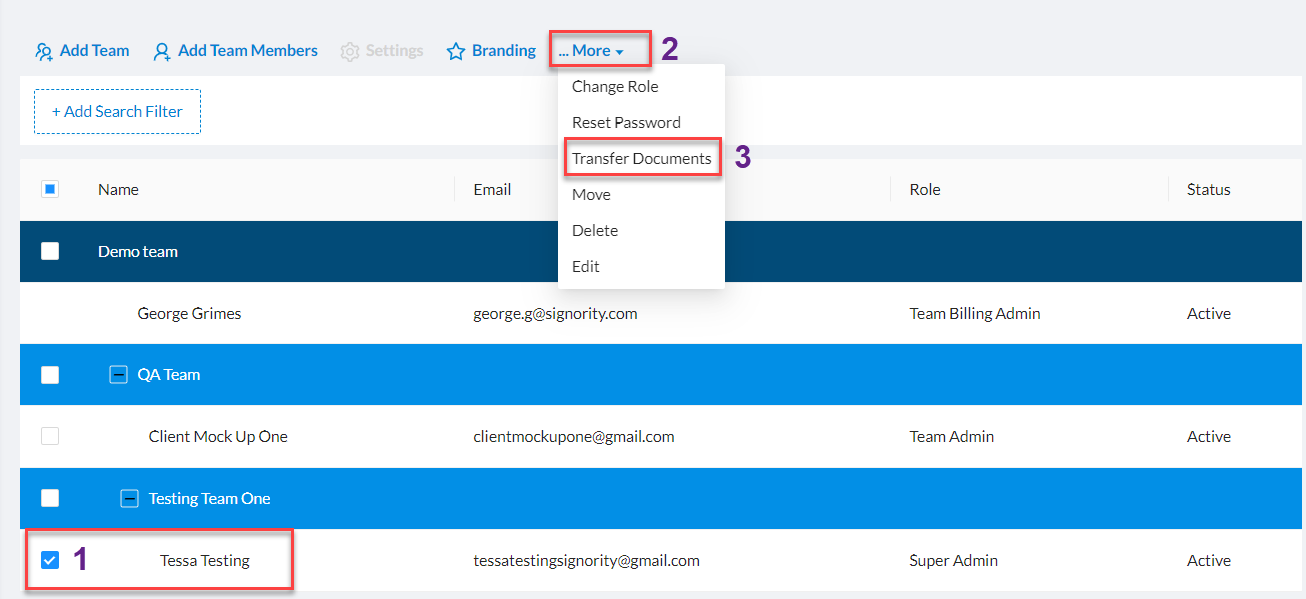This screenshot has height=599, width=1306.
Task: Choose Delete from the open menu
Action: pos(594,230)
